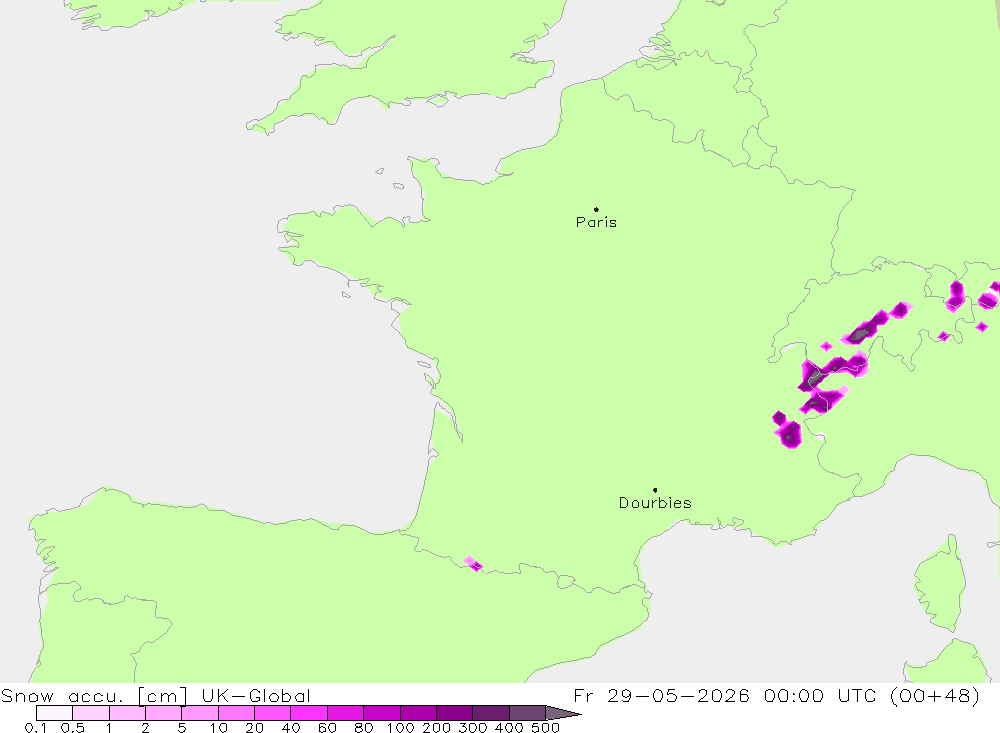Pick the 1–2 cm legend swatch
The height and width of the screenshot is (733, 1000).
[127, 713]
